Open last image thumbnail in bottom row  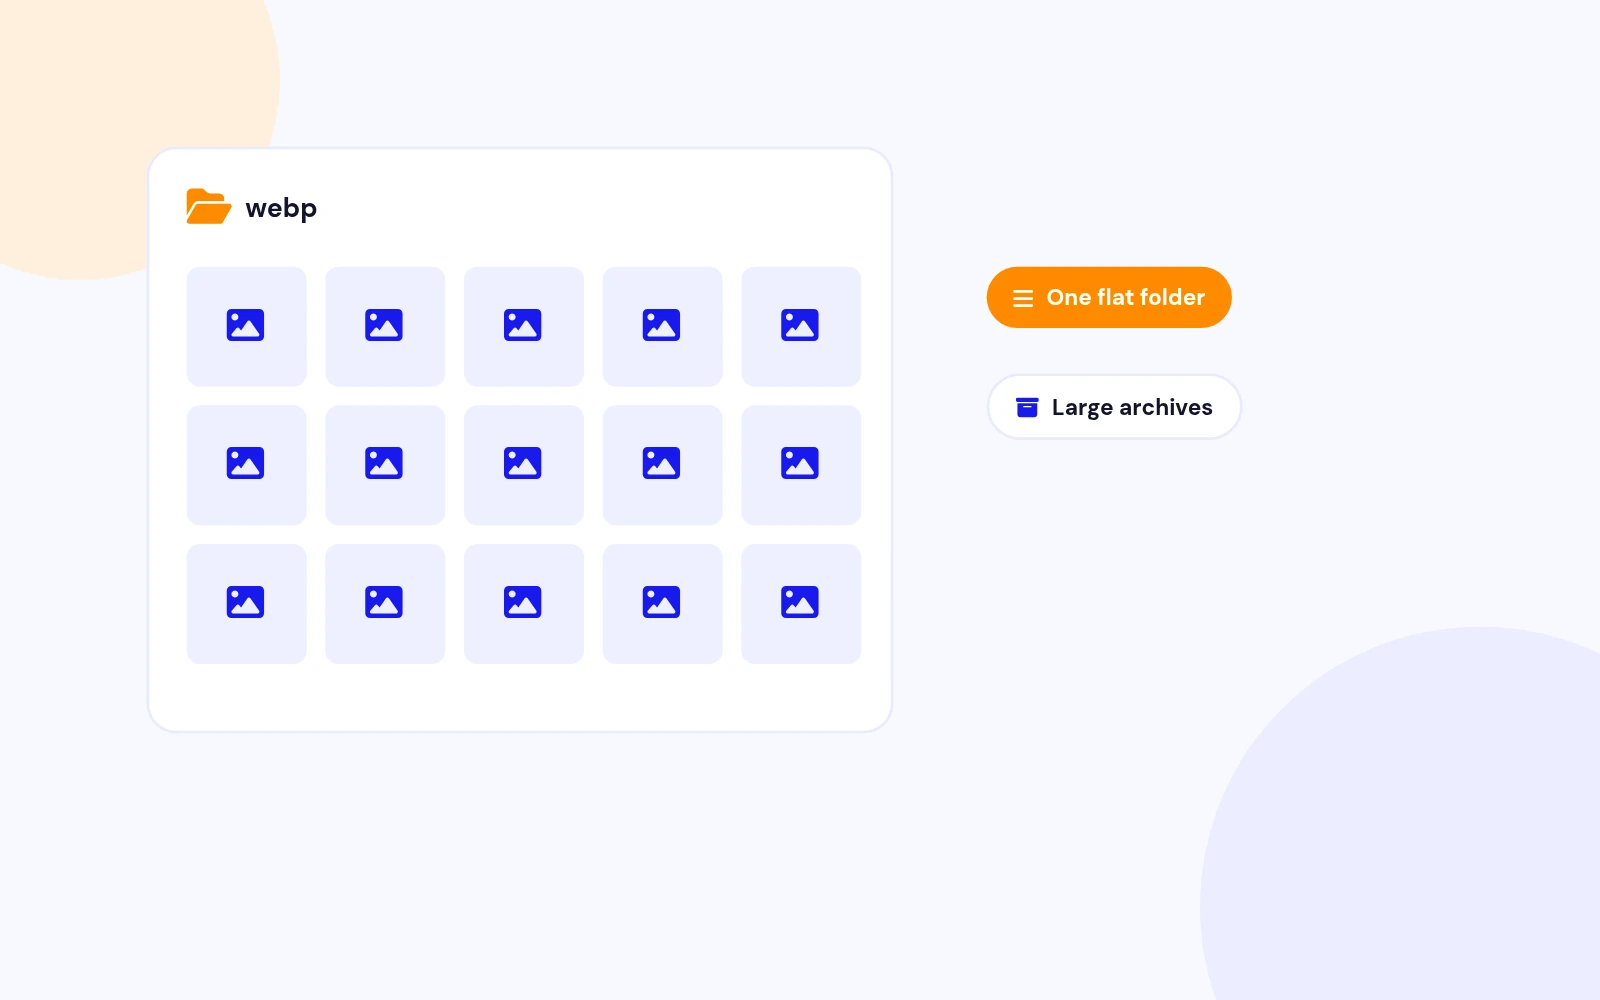(801, 604)
